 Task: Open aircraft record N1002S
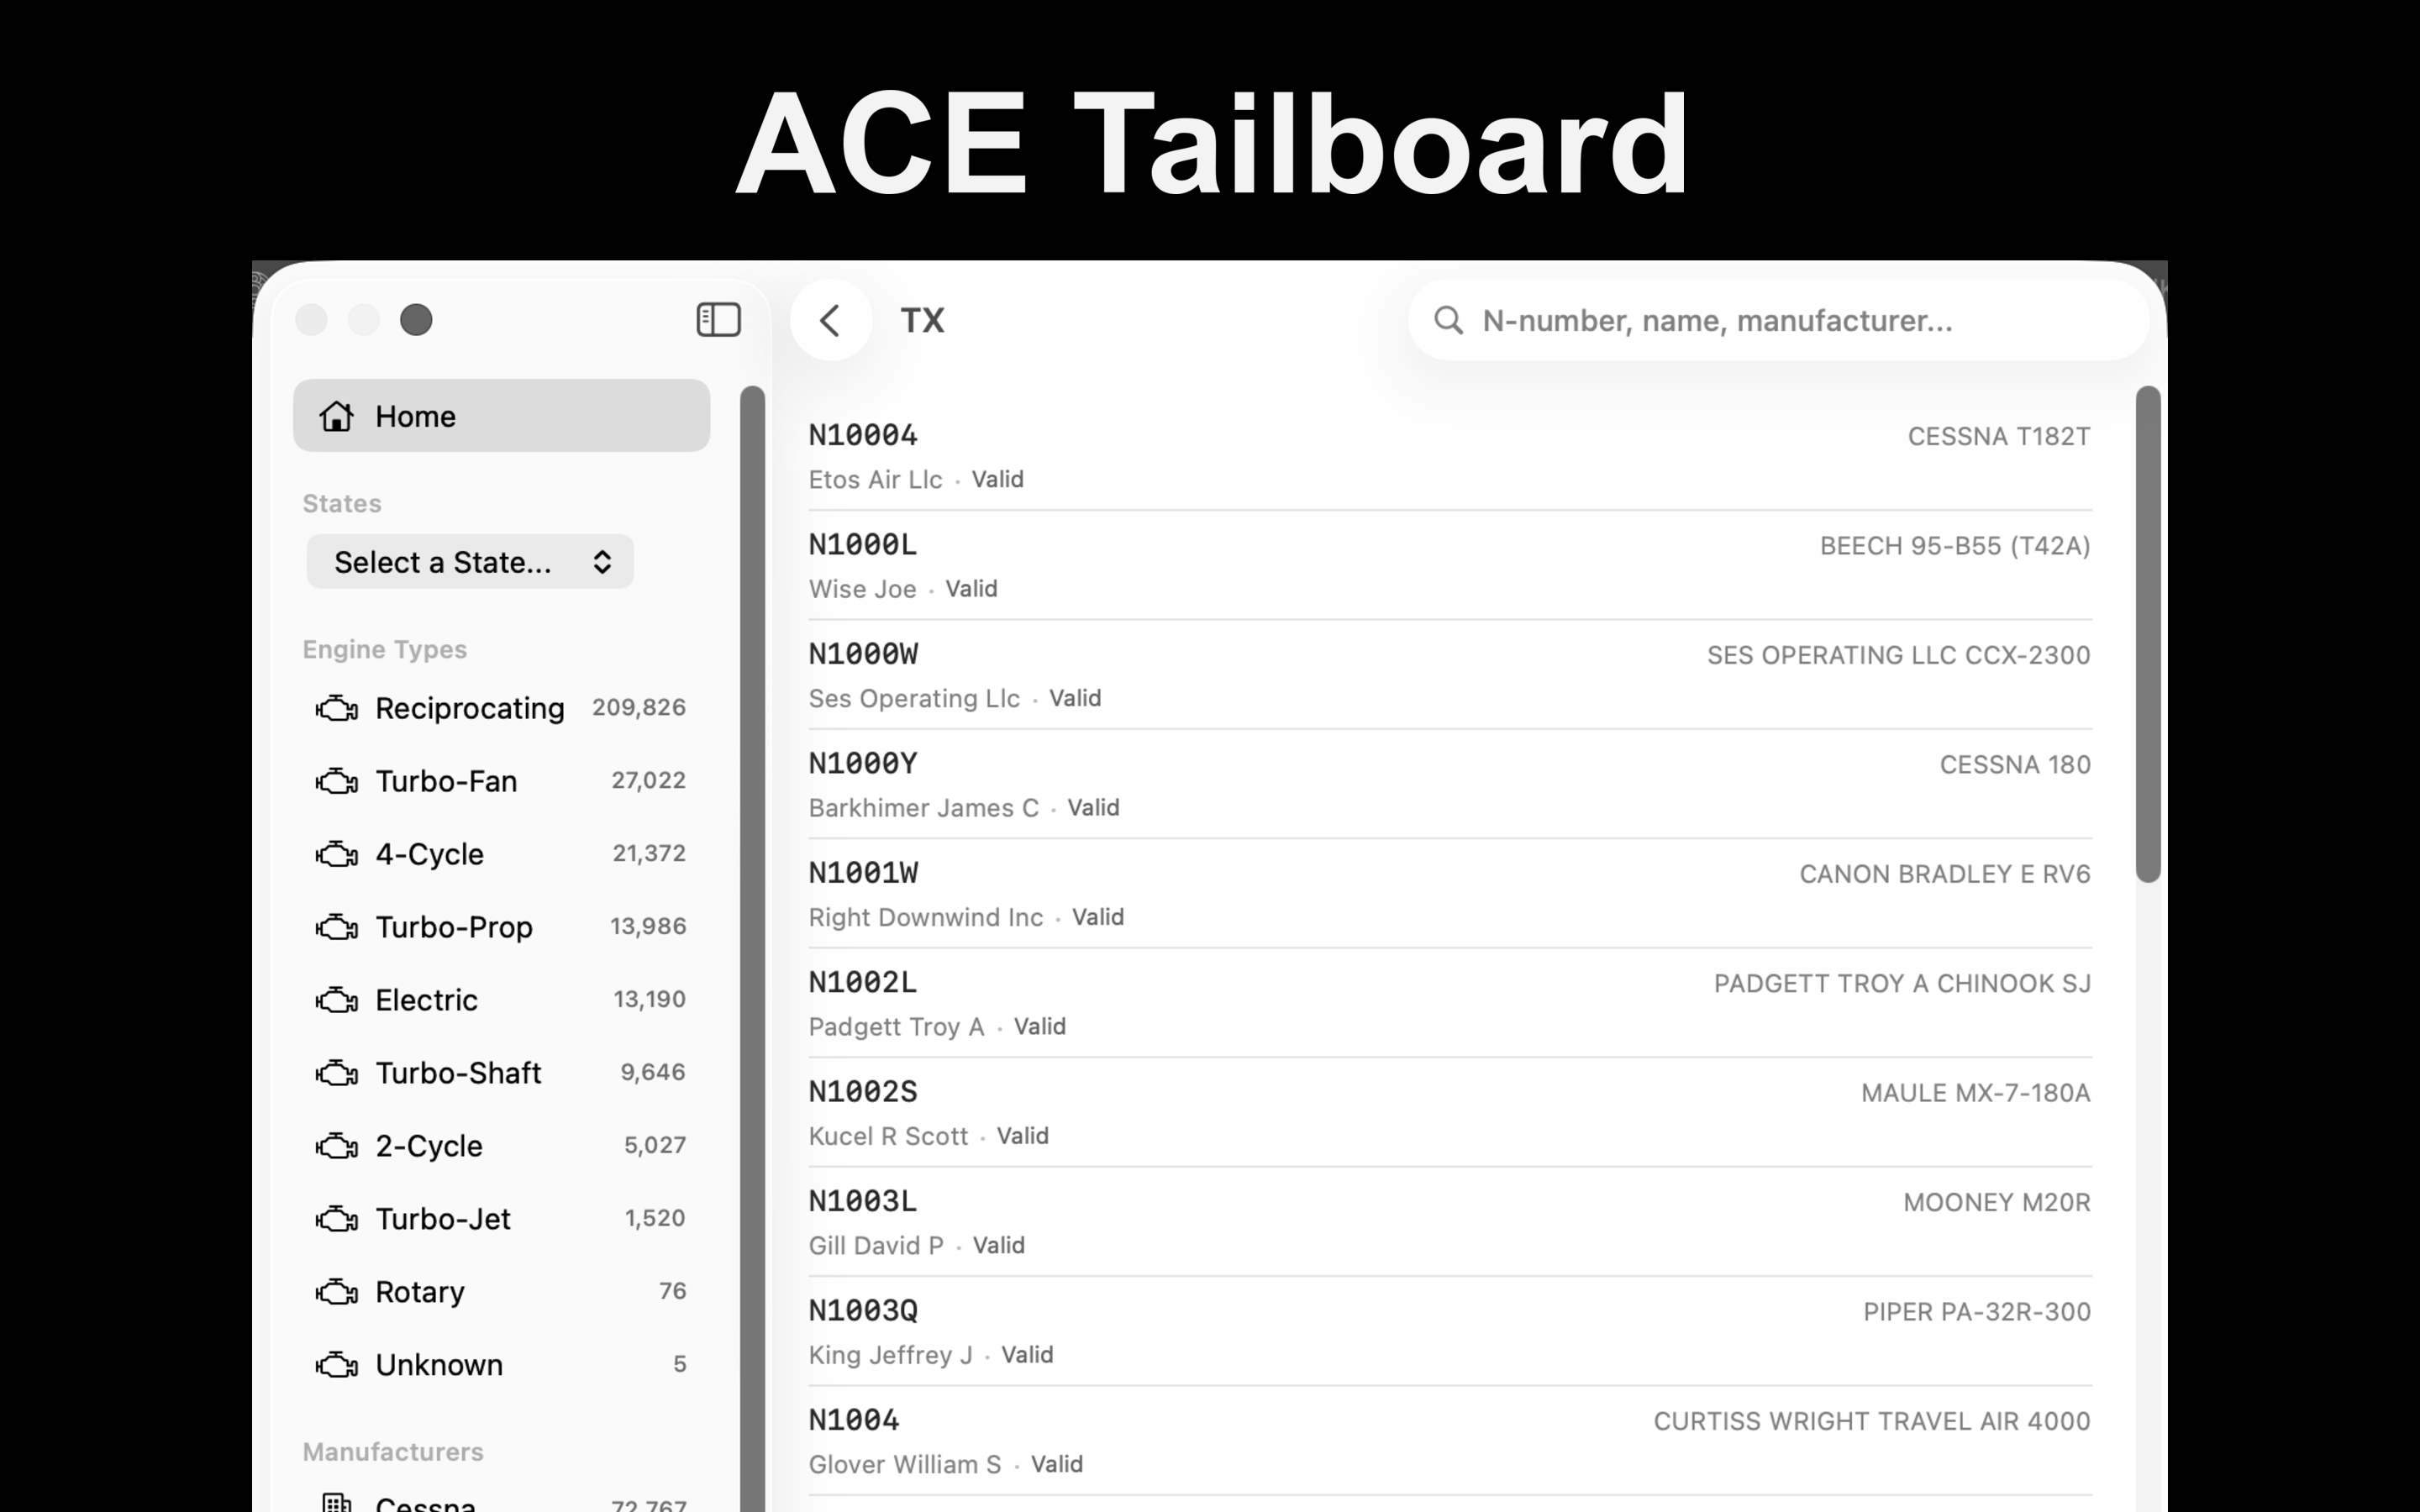(1450, 1112)
